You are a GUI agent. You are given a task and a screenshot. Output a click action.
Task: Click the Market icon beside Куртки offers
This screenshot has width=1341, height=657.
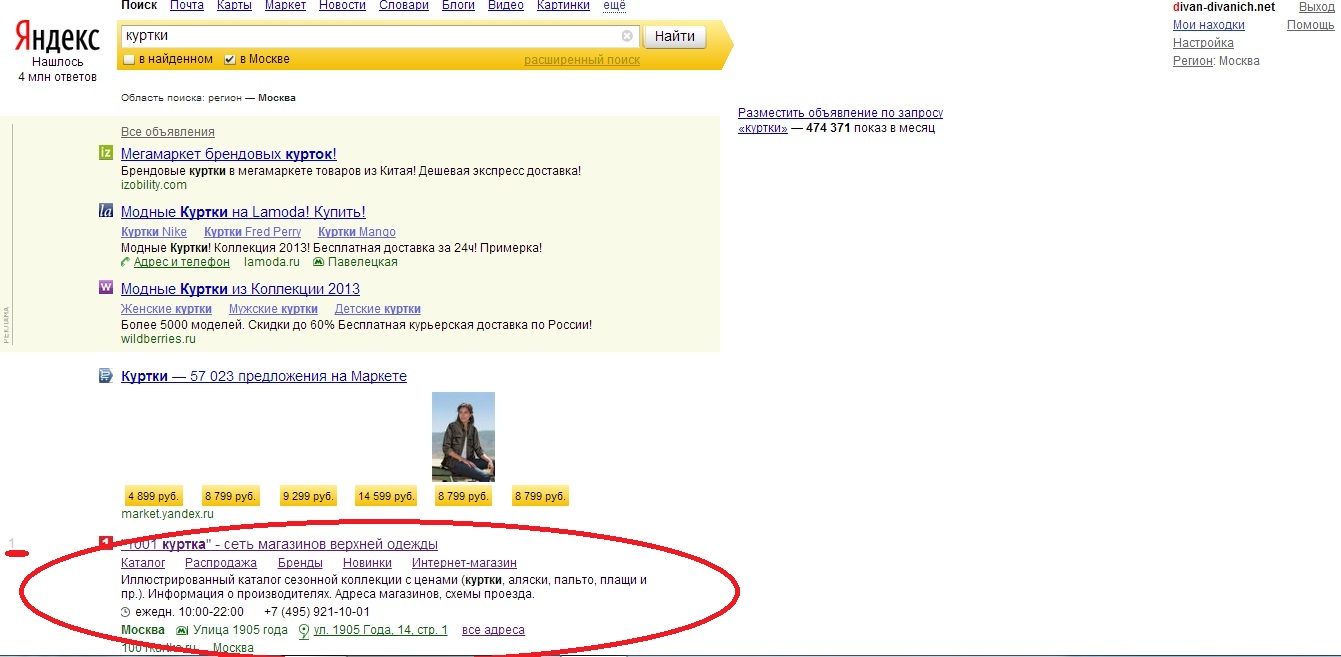105,376
